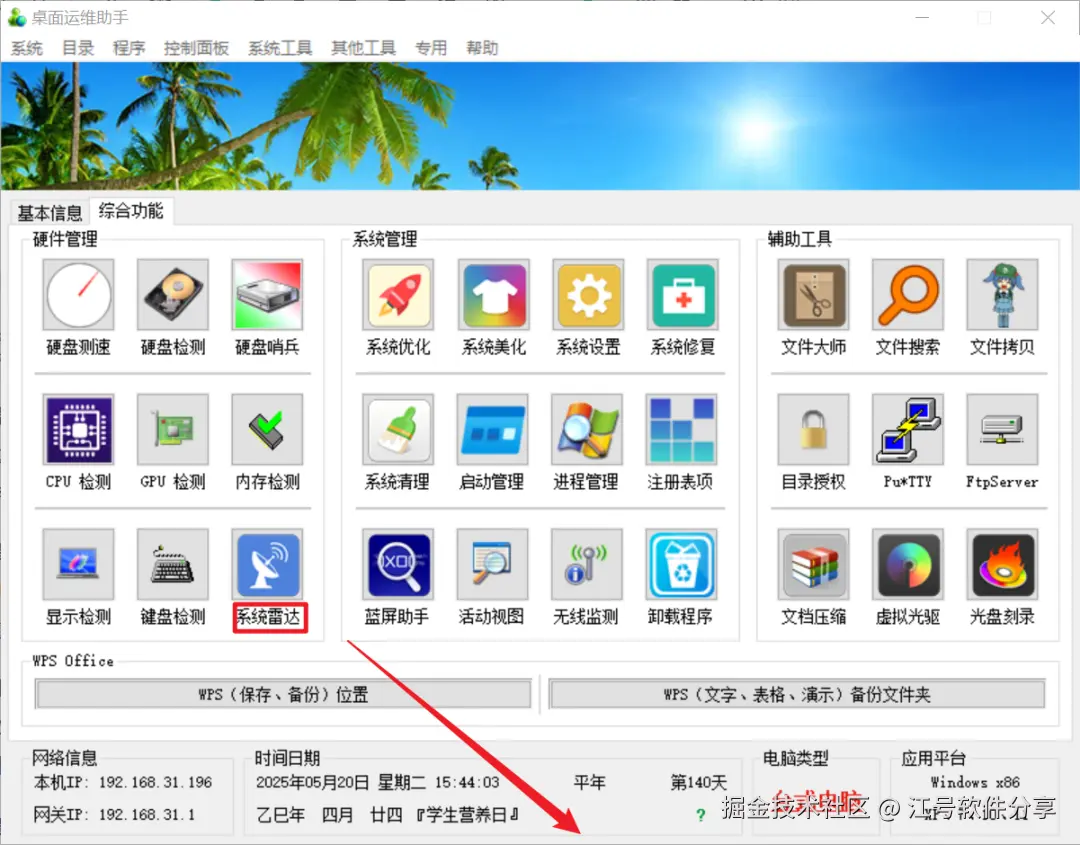
Task: Open the 系统工具 menu
Action: (x=280, y=47)
